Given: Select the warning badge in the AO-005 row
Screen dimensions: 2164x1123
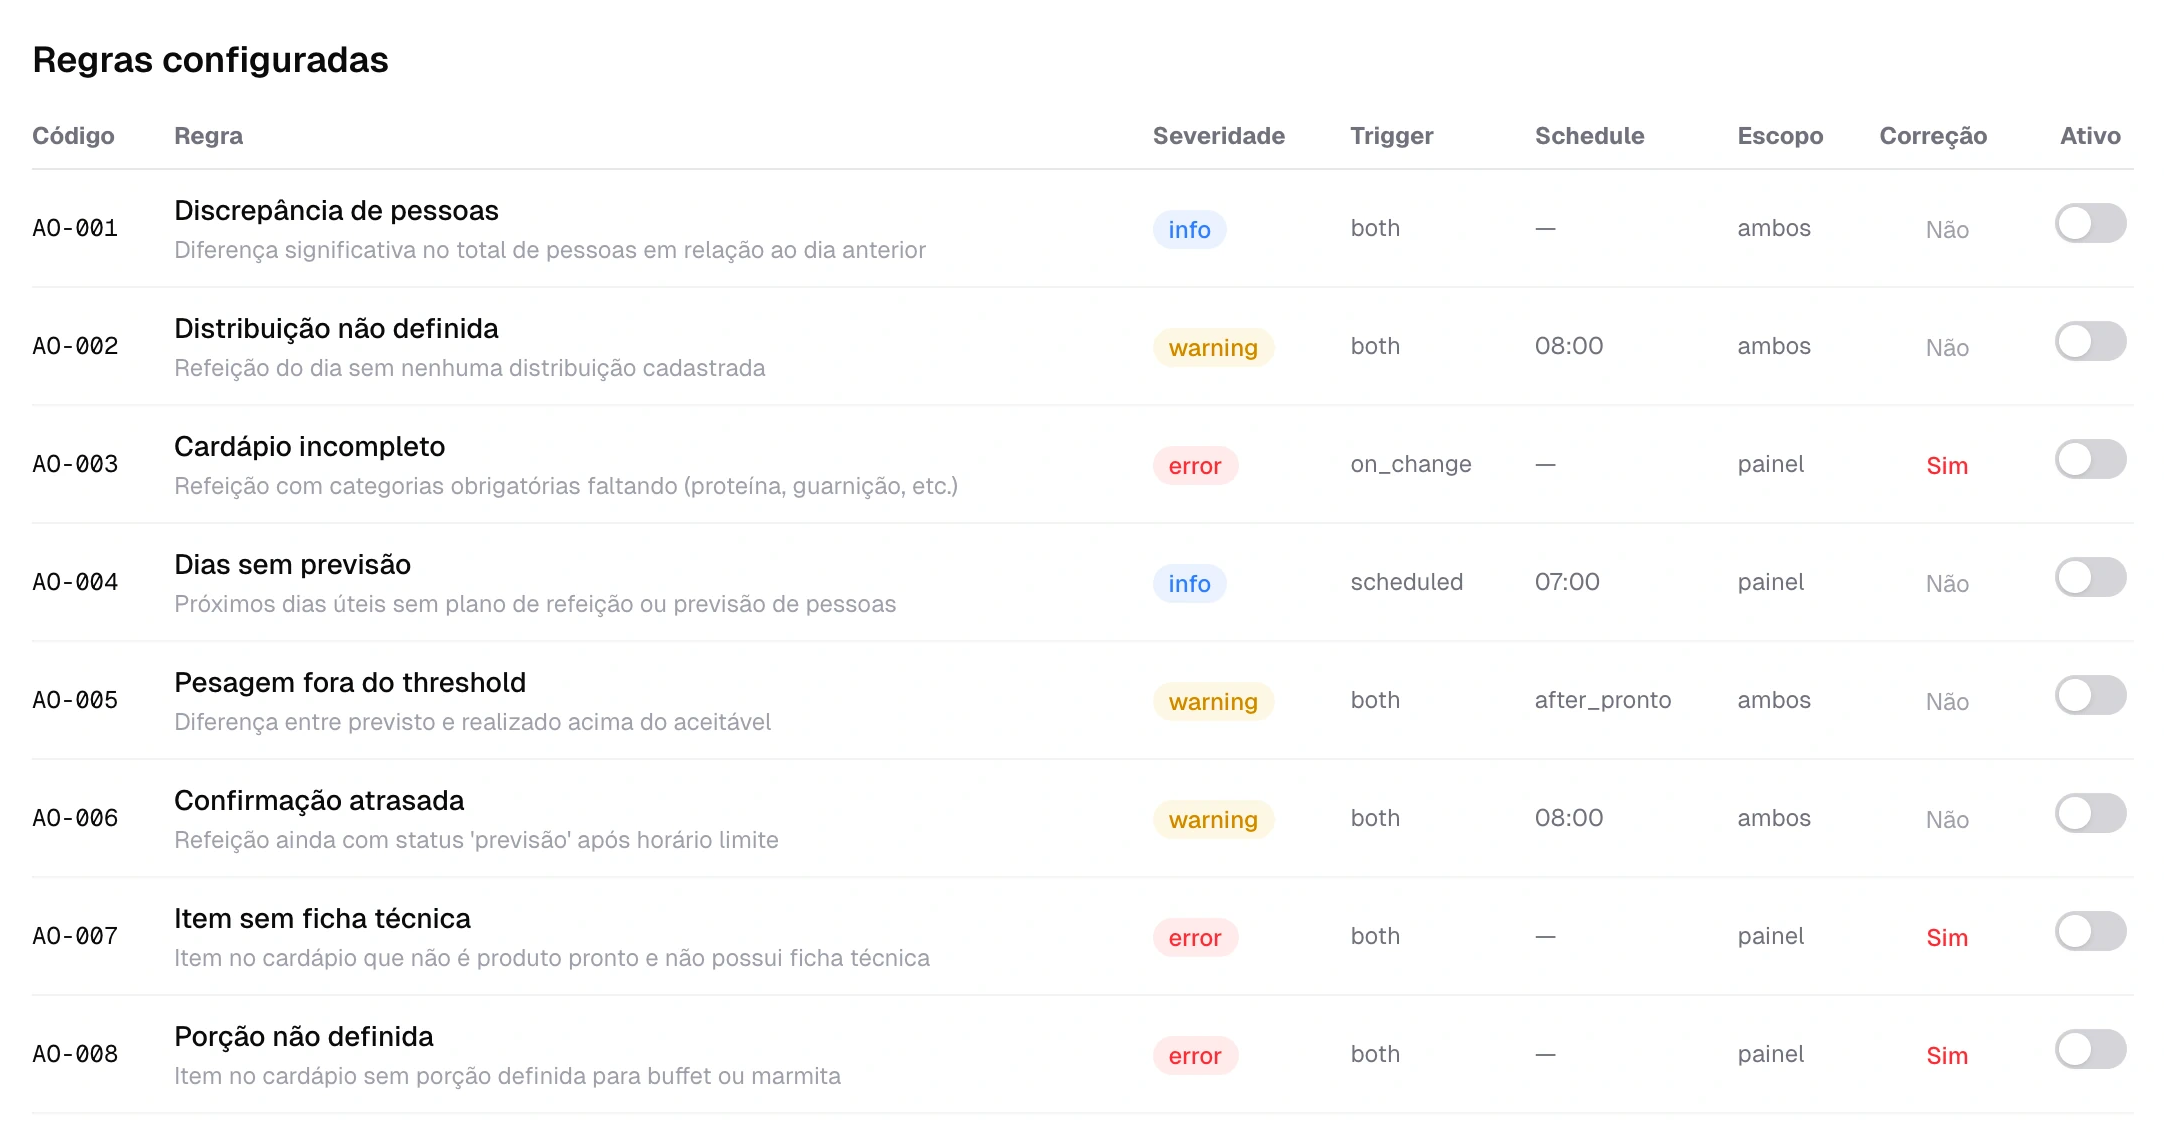Looking at the screenshot, I should click(x=1213, y=702).
